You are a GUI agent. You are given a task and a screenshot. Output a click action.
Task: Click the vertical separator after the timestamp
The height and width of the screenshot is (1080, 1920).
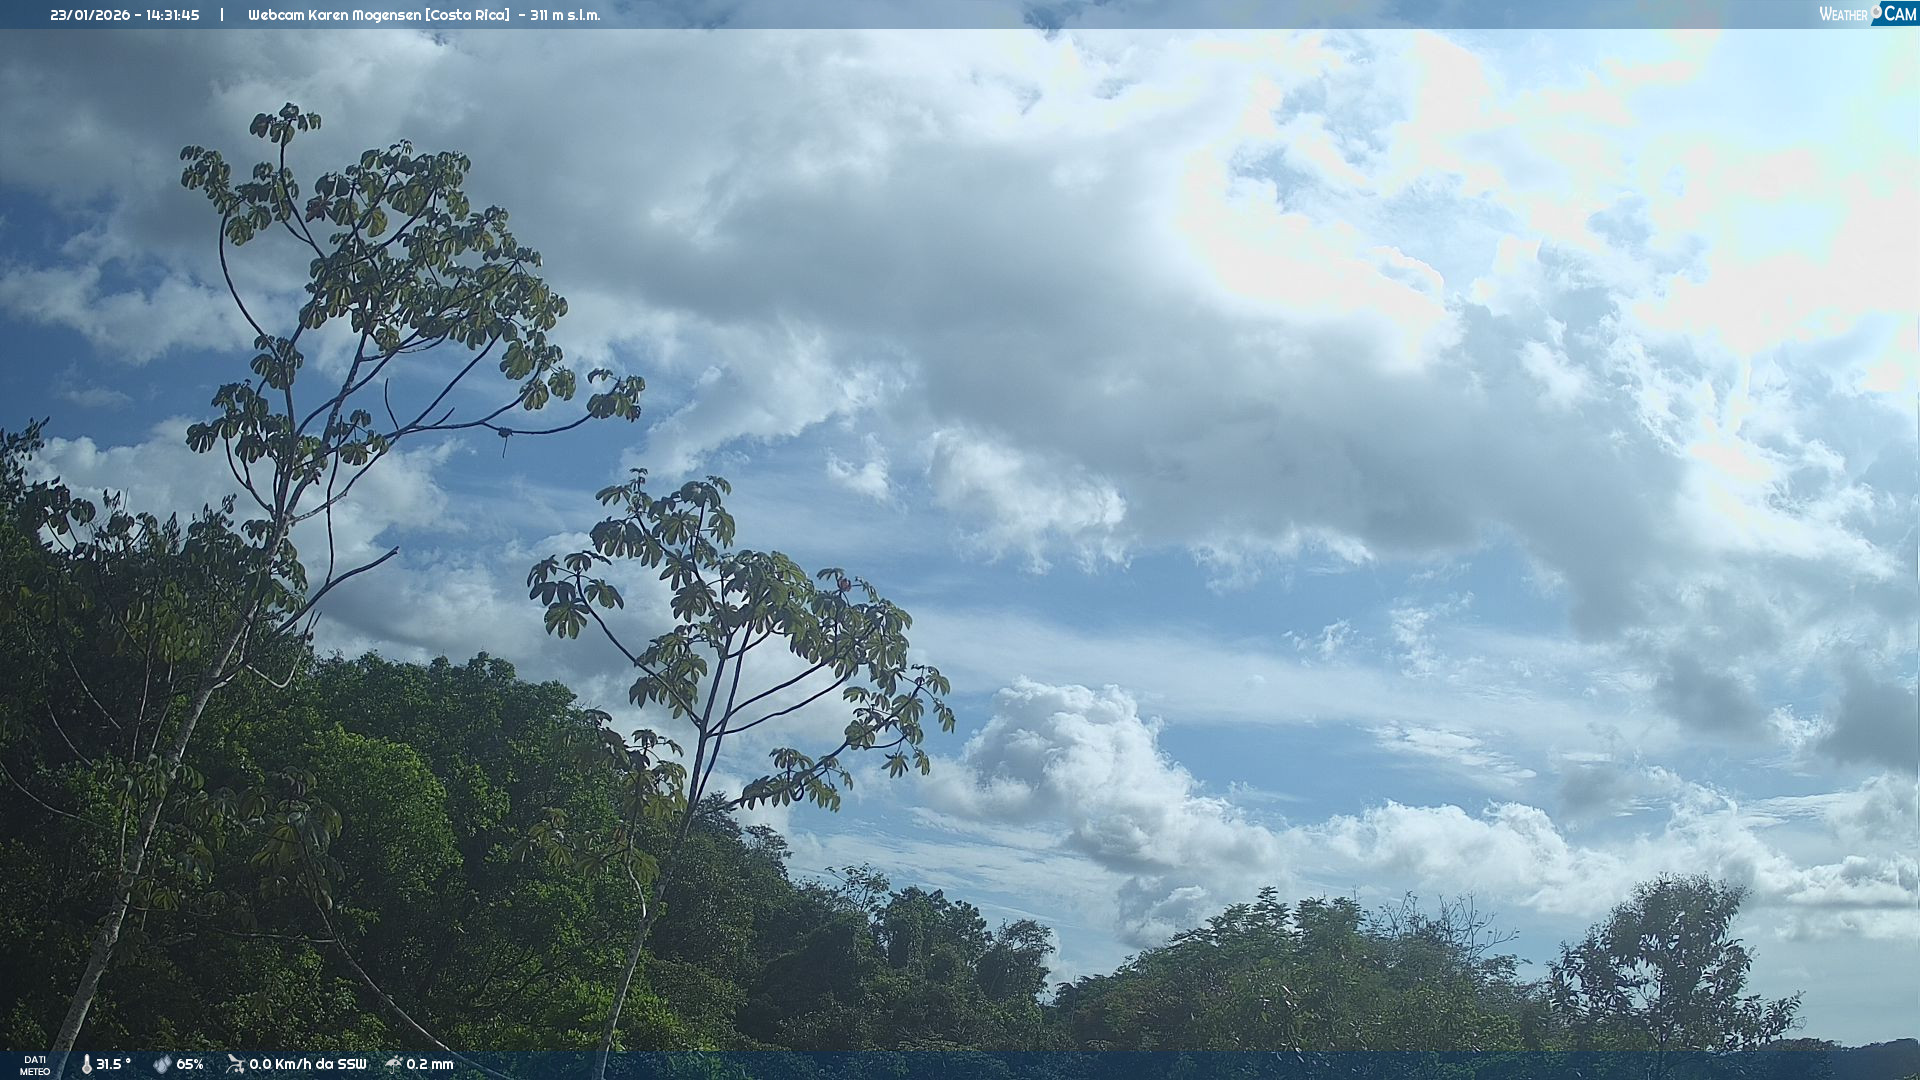point(222,15)
